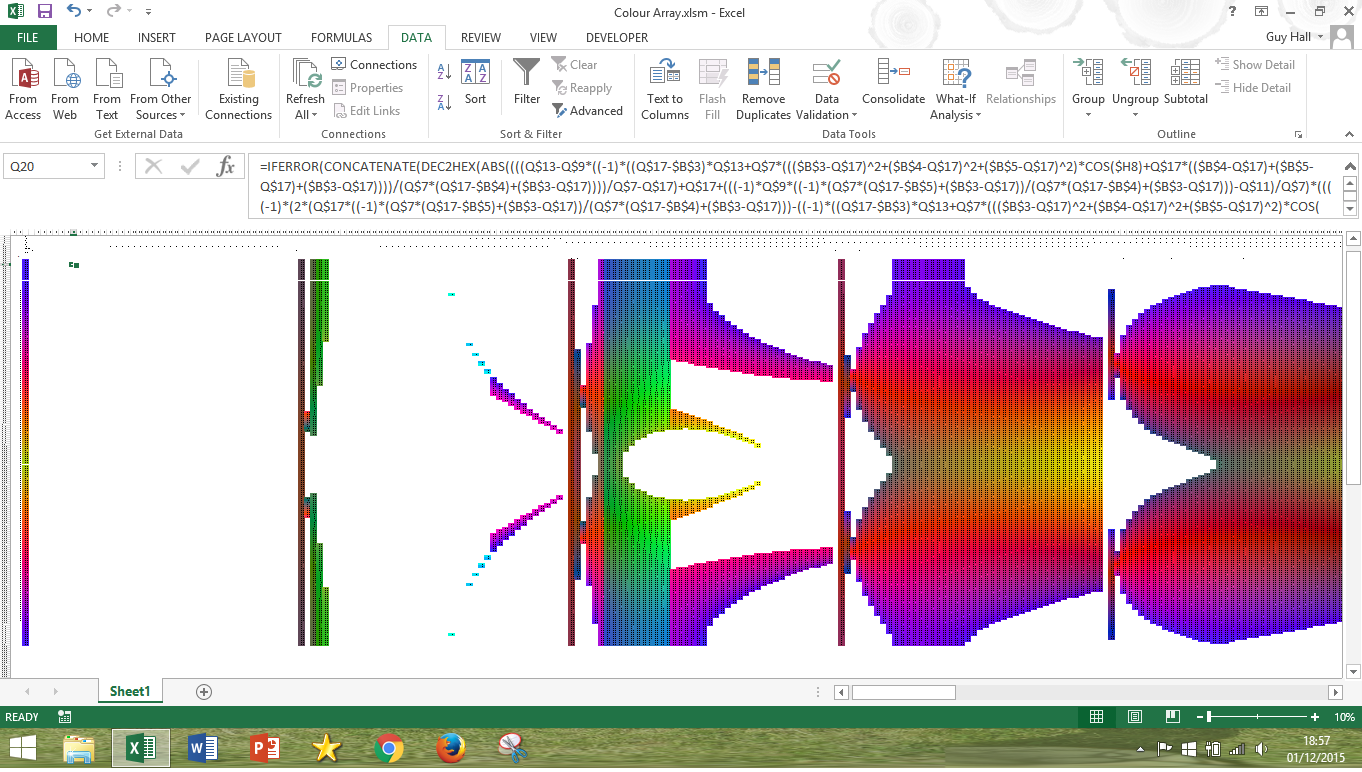Click 10% zoom level
The height and width of the screenshot is (772, 1362).
[x=1344, y=717]
